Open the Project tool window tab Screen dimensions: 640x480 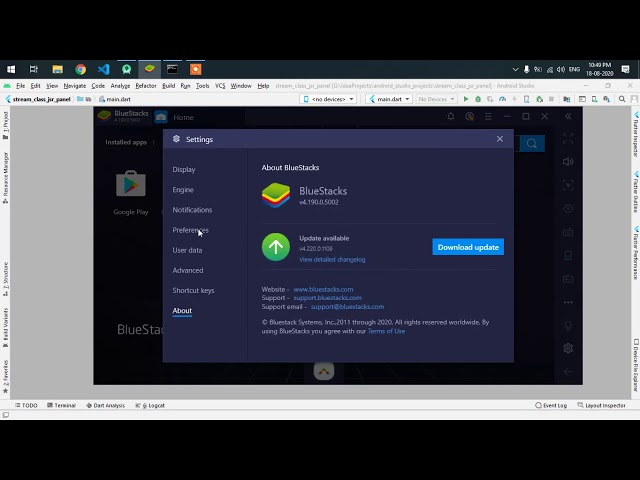[x=5, y=125]
